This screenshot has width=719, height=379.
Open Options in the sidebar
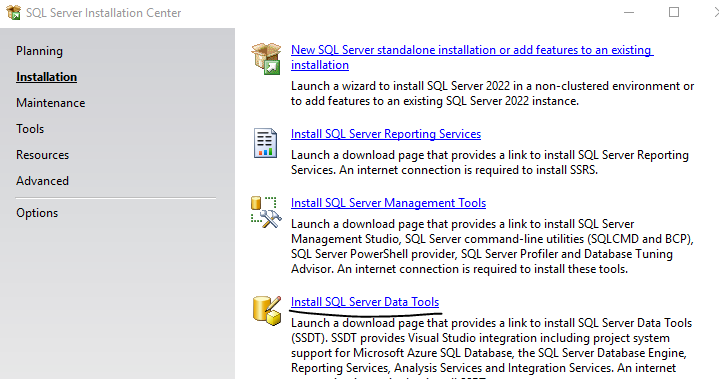[x=37, y=213]
